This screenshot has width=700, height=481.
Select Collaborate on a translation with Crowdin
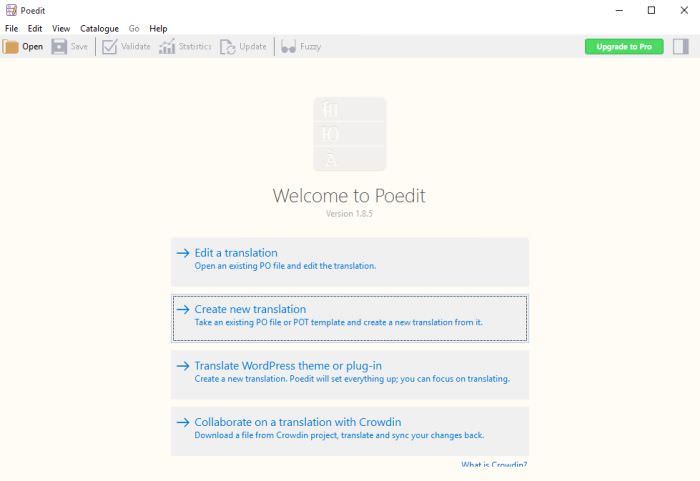click(x=350, y=431)
